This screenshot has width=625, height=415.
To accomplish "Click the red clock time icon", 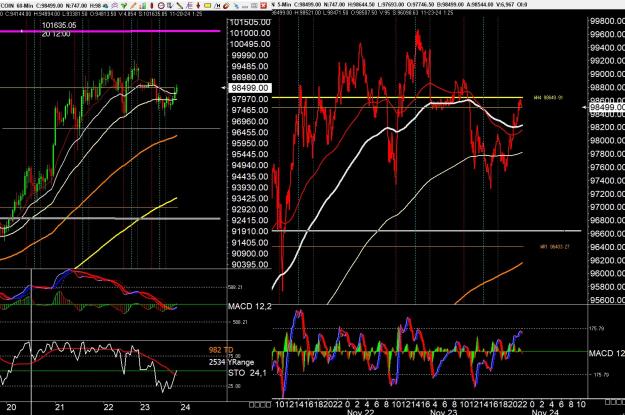I will click(x=161, y=6).
